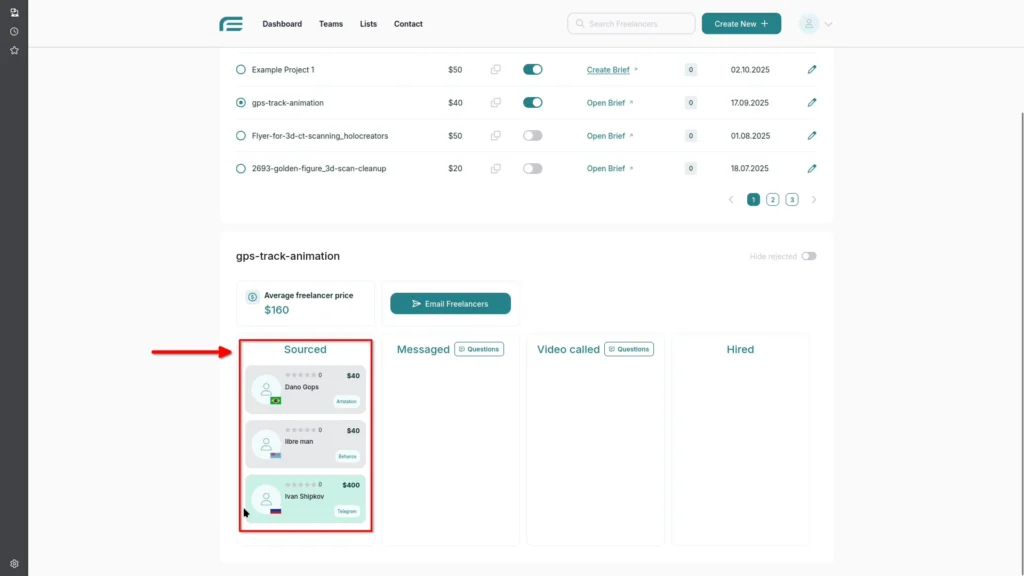Click copy icon for Flyer-for-3d-ct-scanning row
The height and width of the screenshot is (576, 1024).
495,136
